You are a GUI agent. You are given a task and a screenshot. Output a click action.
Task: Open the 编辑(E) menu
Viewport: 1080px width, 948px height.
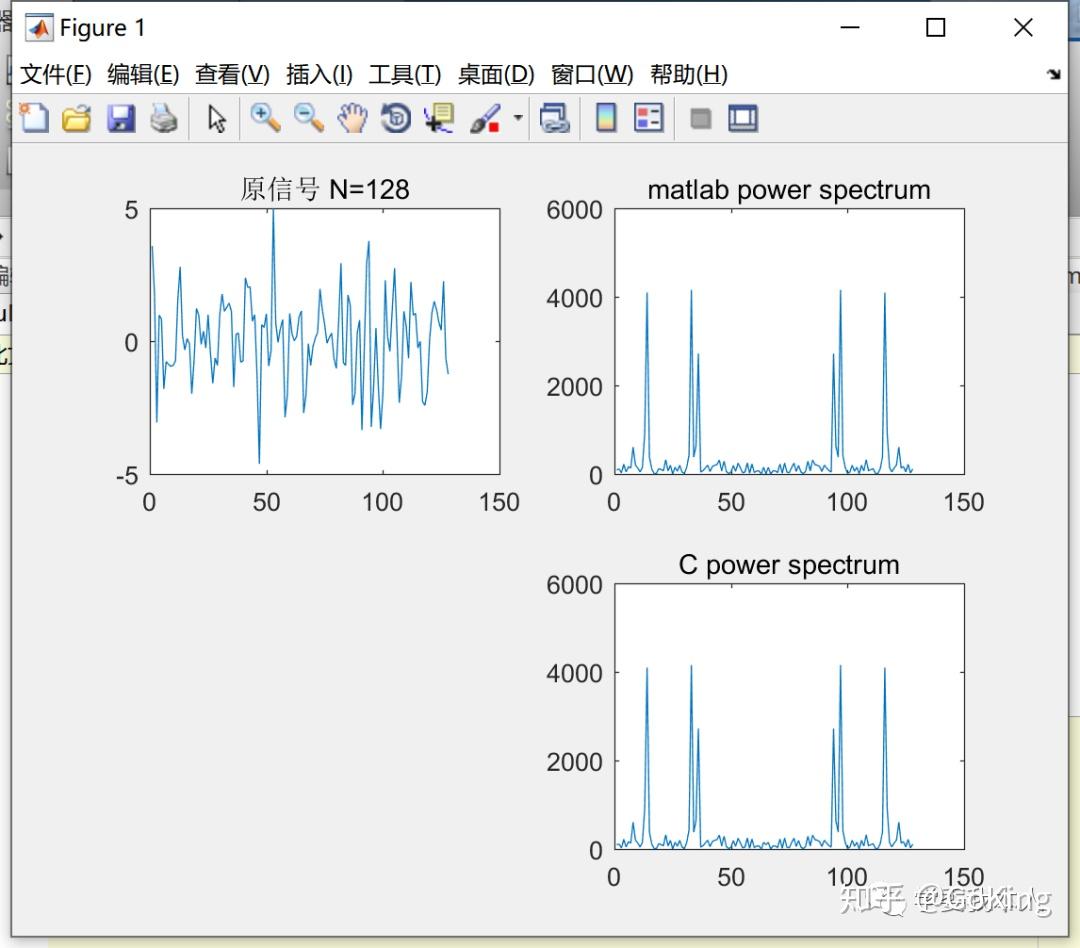143,74
